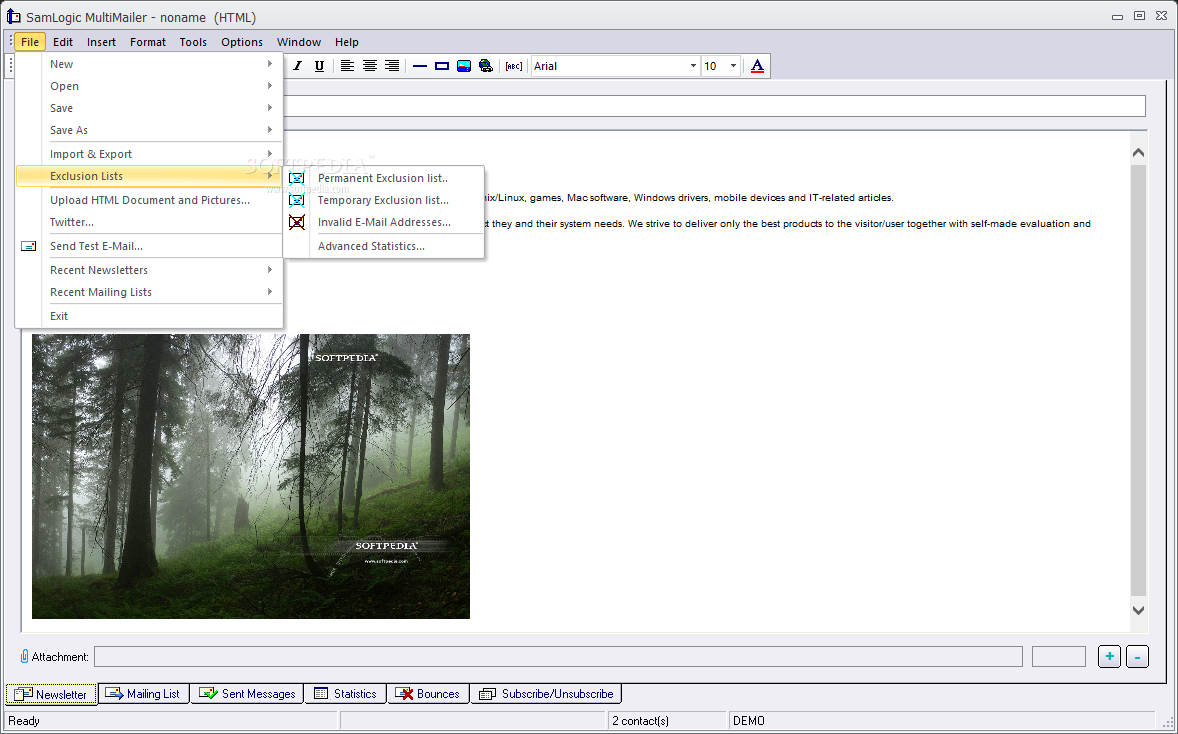Open the font color tool

[757, 66]
